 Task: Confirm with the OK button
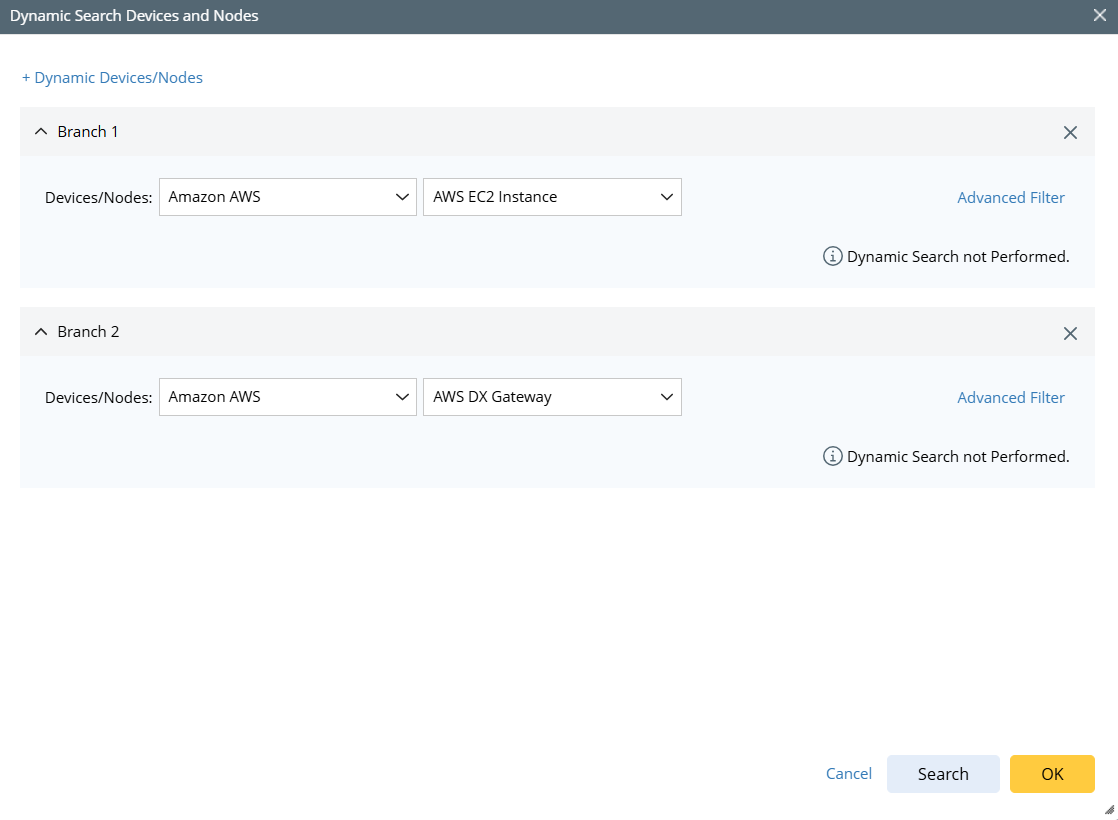pyautogui.click(x=1052, y=774)
